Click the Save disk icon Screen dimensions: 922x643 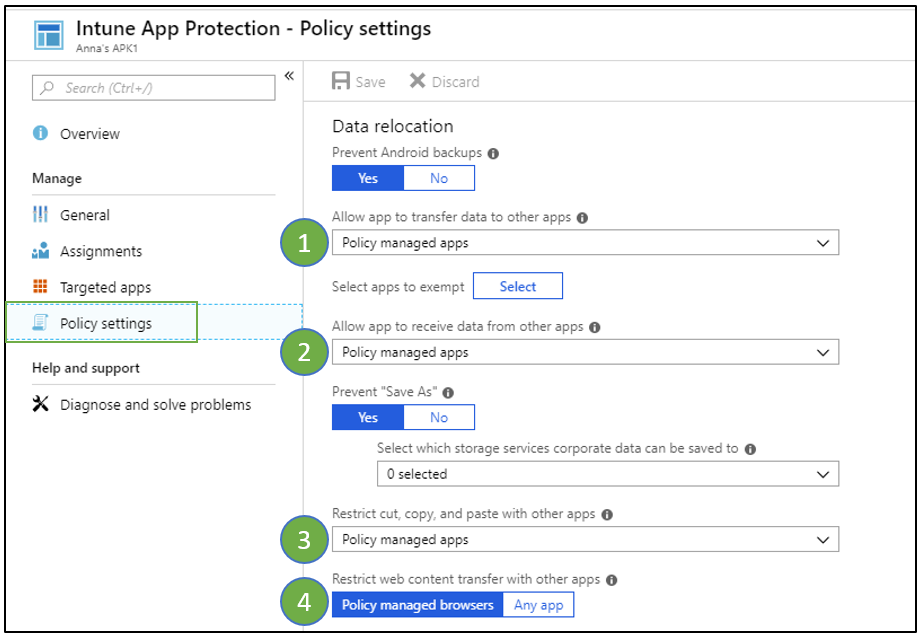(341, 82)
